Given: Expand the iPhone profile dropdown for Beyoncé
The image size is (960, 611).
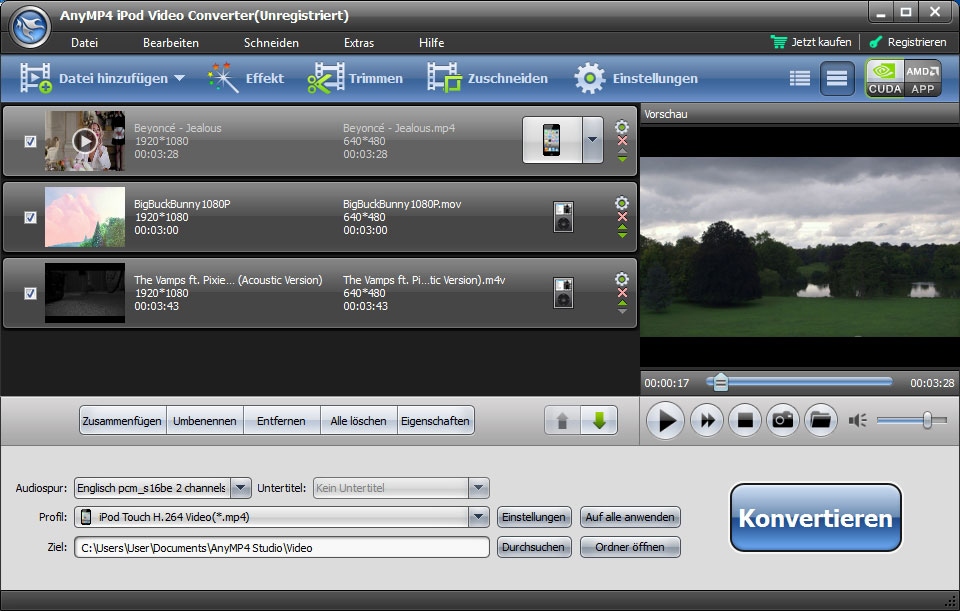Looking at the screenshot, I should click(x=592, y=140).
